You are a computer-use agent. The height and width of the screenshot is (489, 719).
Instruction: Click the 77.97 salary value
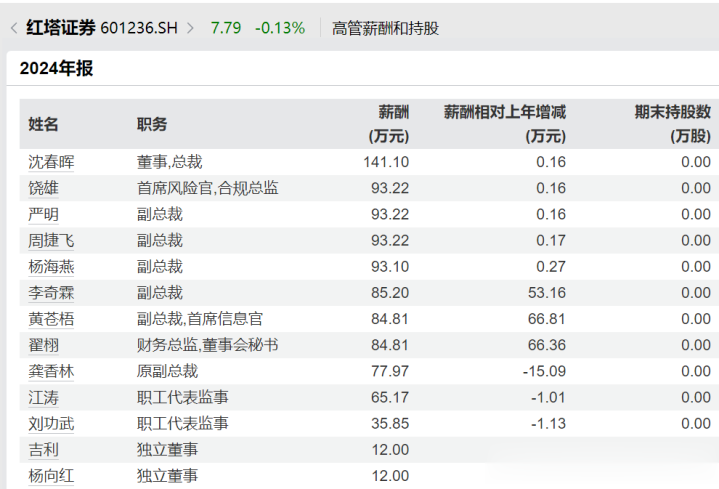[390, 371]
